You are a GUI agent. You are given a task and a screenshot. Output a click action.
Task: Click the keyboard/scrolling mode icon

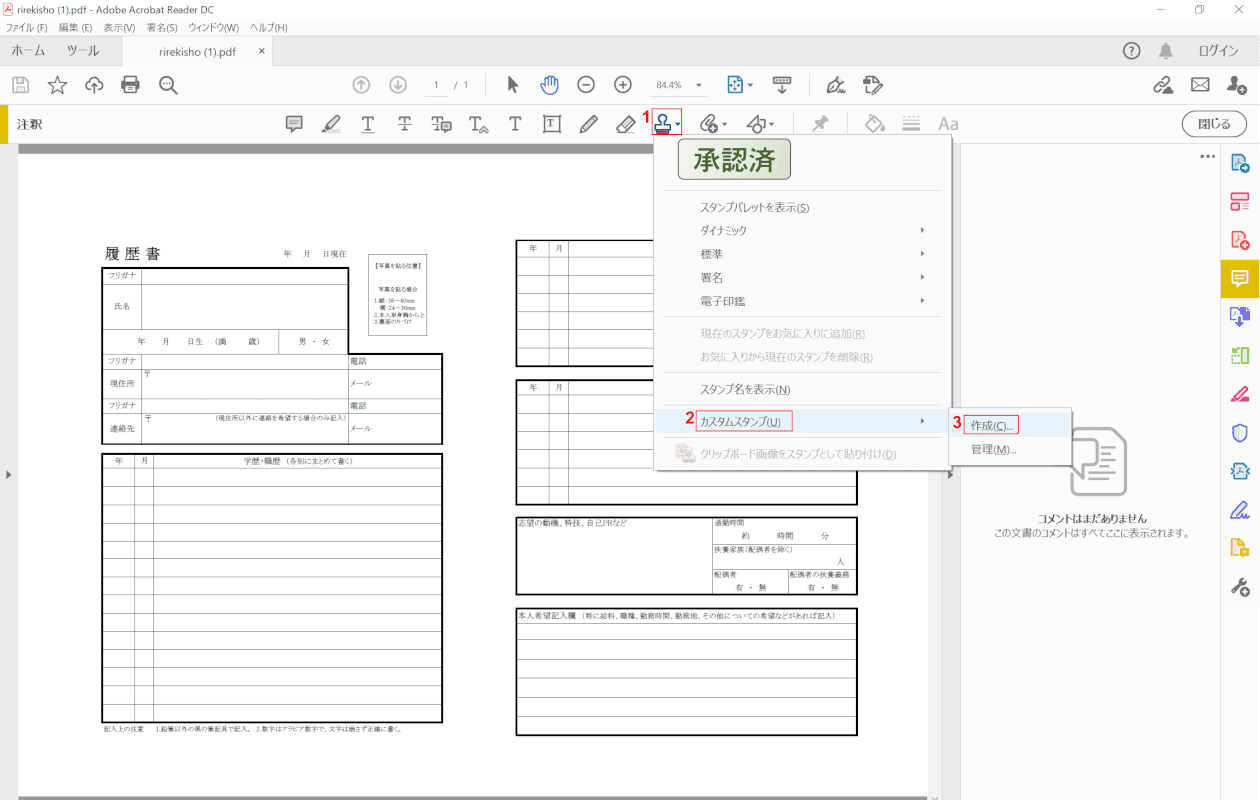tap(782, 85)
